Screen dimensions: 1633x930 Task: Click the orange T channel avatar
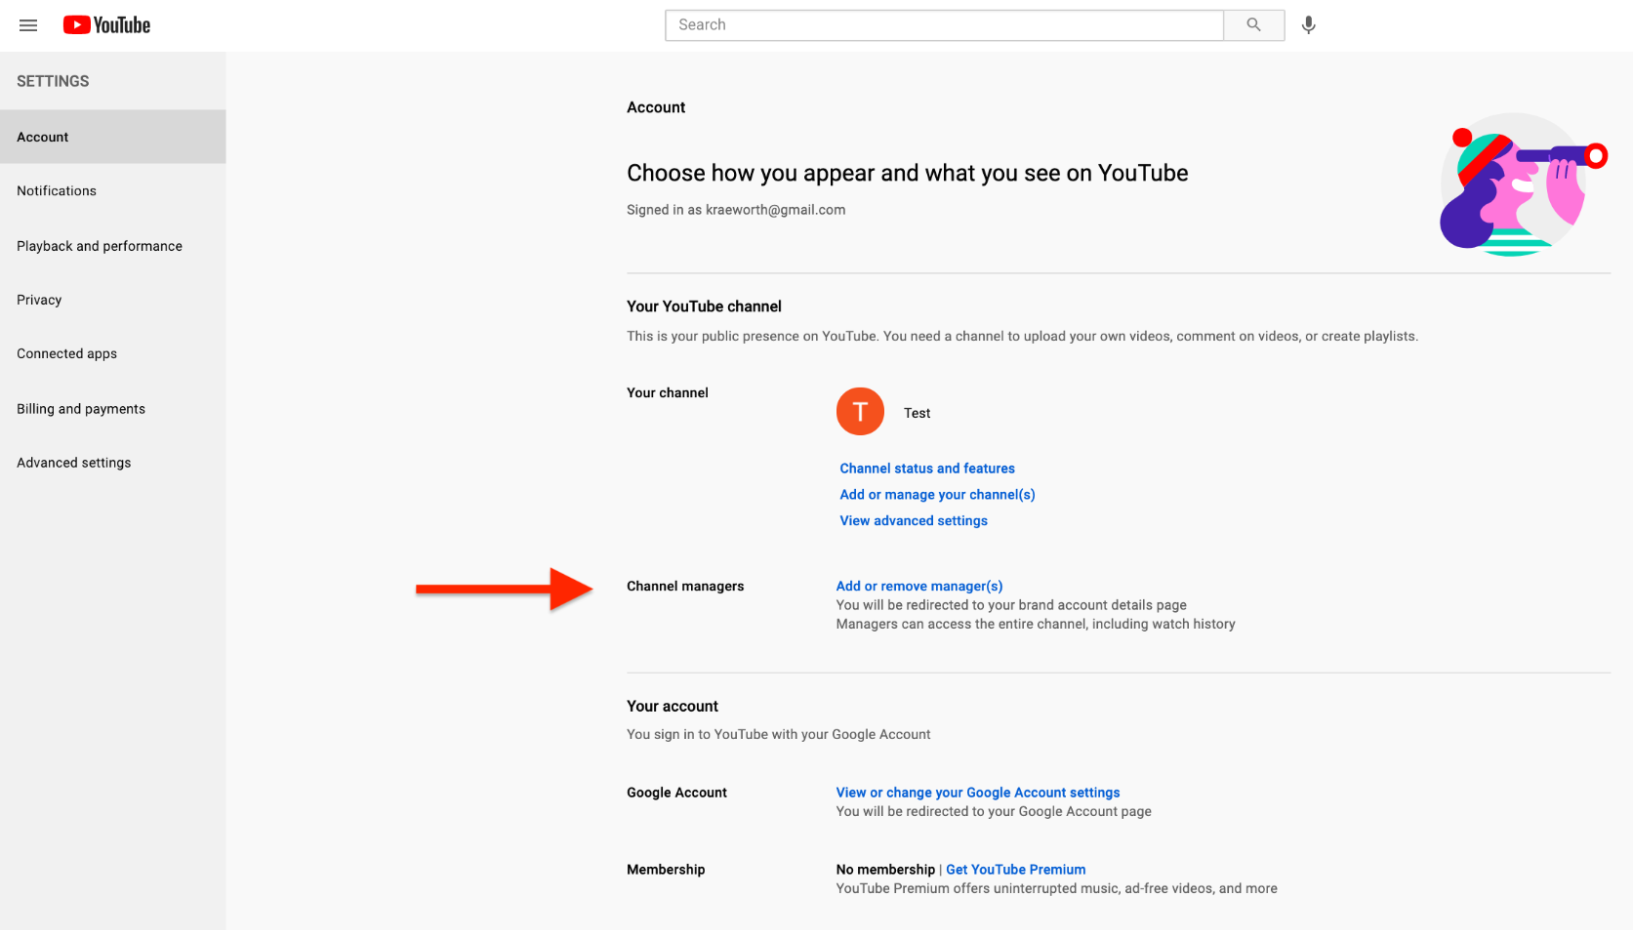click(860, 412)
